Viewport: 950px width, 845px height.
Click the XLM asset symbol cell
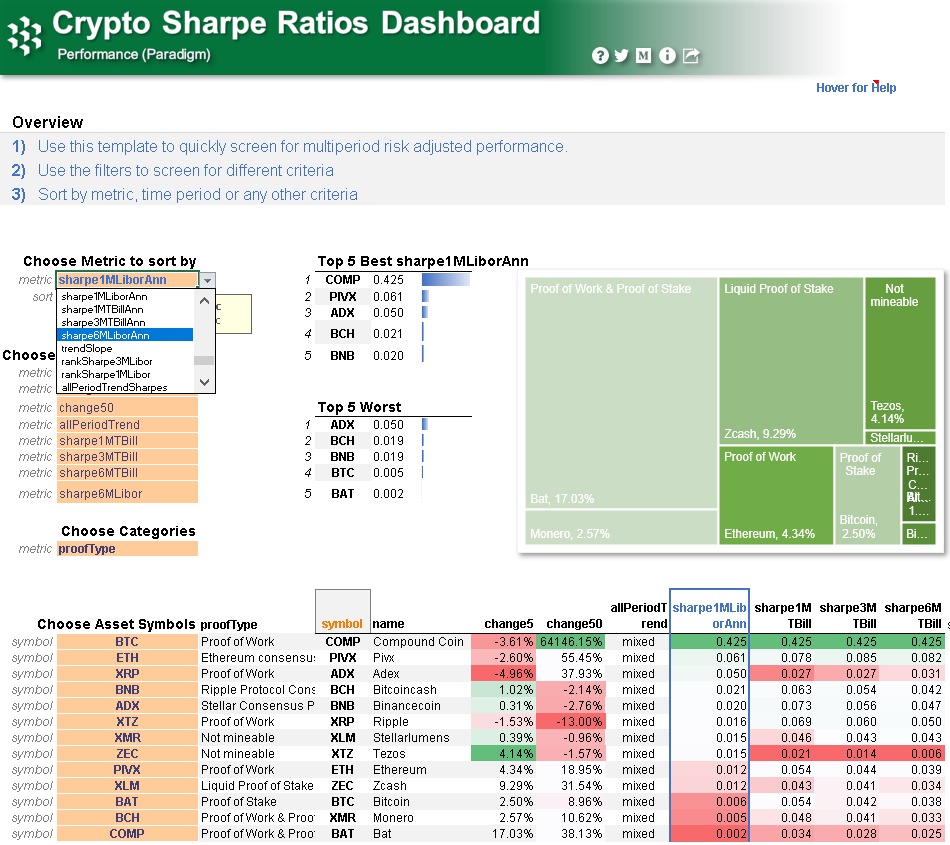[x=127, y=786]
